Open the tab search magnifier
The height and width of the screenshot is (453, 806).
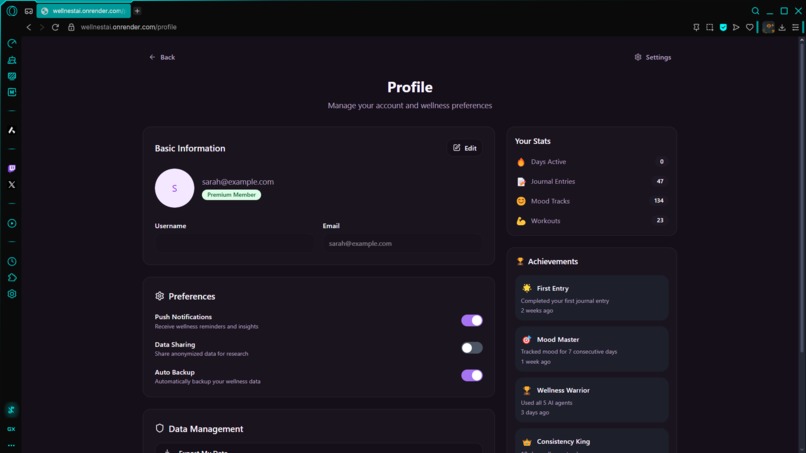click(755, 11)
